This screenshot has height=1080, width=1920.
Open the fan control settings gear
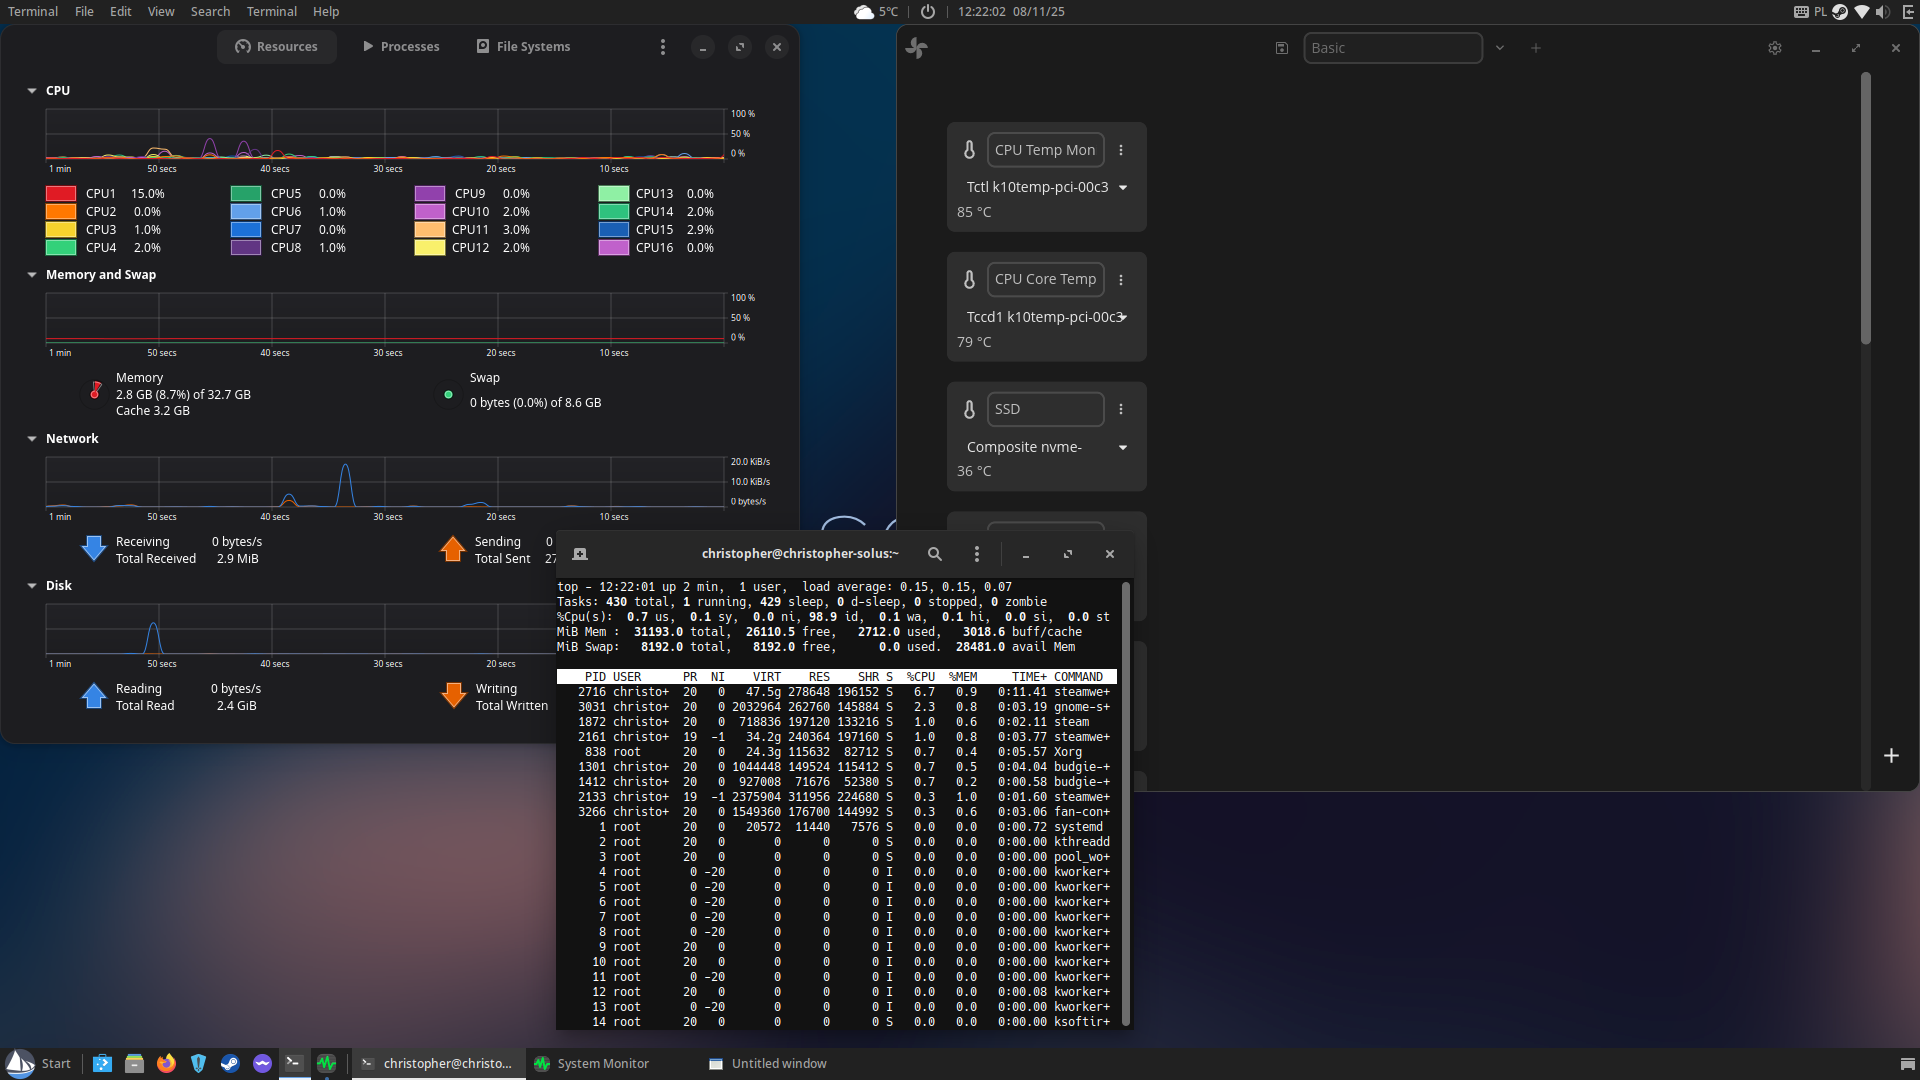[x=1774, y=48]
